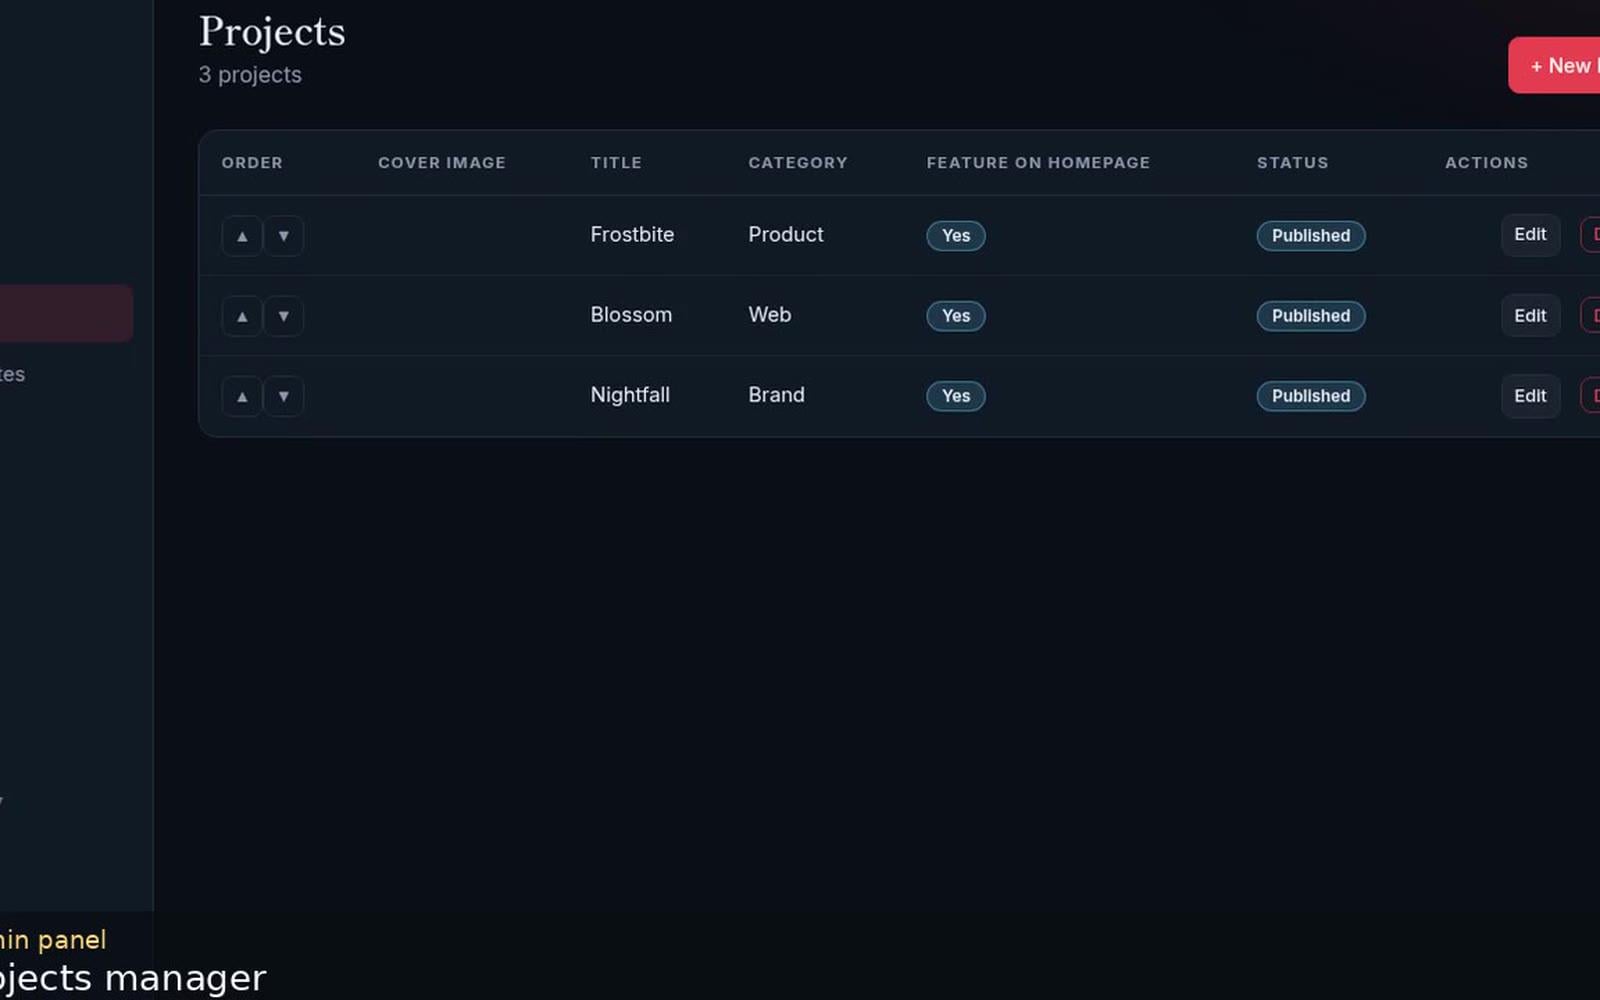Edit the Frostbite project
The image size is (1600, 1000).
point(1530,235)
